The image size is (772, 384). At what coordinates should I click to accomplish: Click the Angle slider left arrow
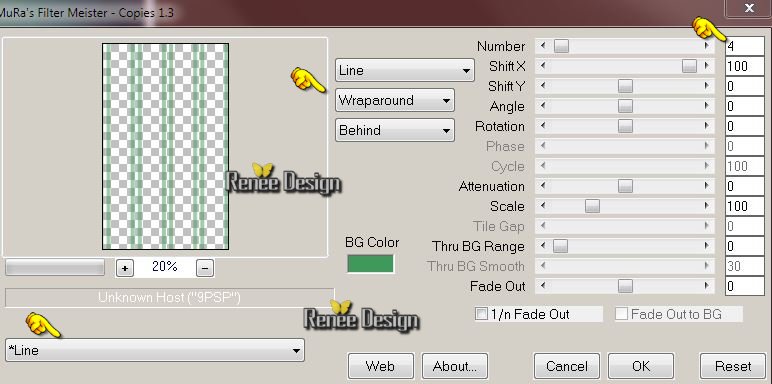click(x=543, y=106)
